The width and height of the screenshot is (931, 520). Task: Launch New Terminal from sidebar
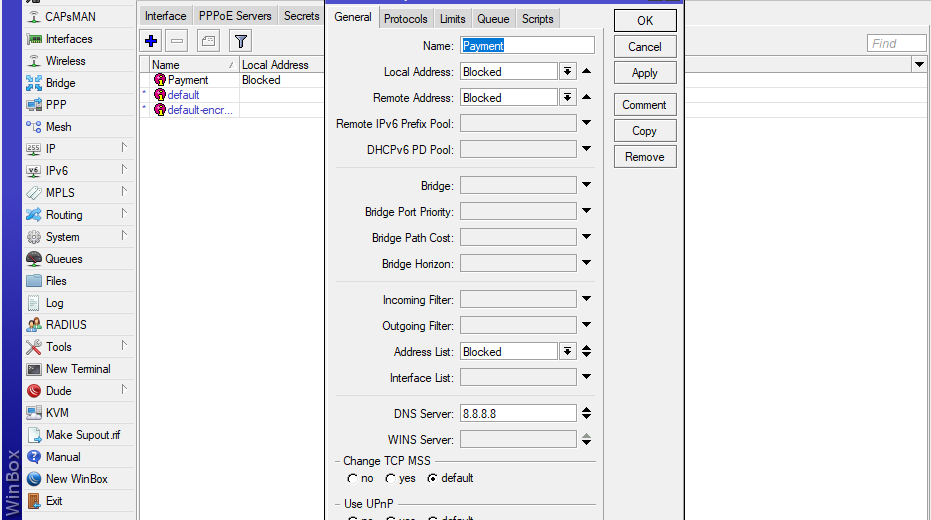pyautogui.click(x=78, y=369)
